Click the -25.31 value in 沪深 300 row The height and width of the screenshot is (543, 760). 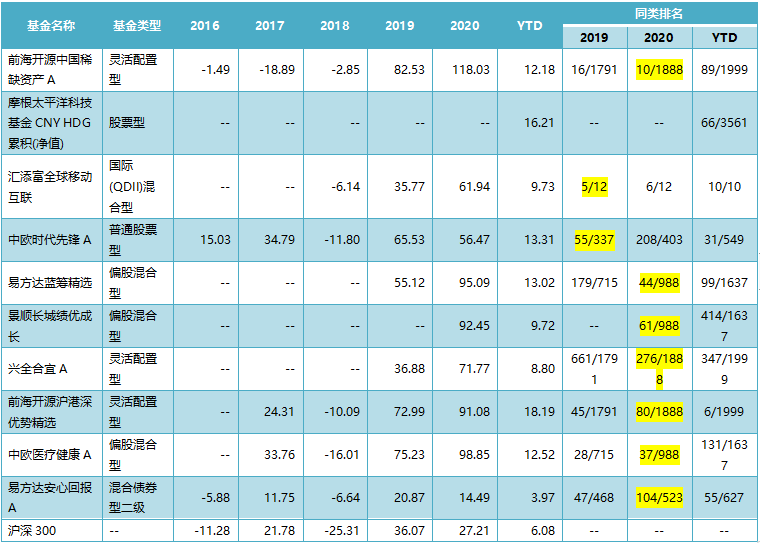pyautogui.click(x=341, y=531)
